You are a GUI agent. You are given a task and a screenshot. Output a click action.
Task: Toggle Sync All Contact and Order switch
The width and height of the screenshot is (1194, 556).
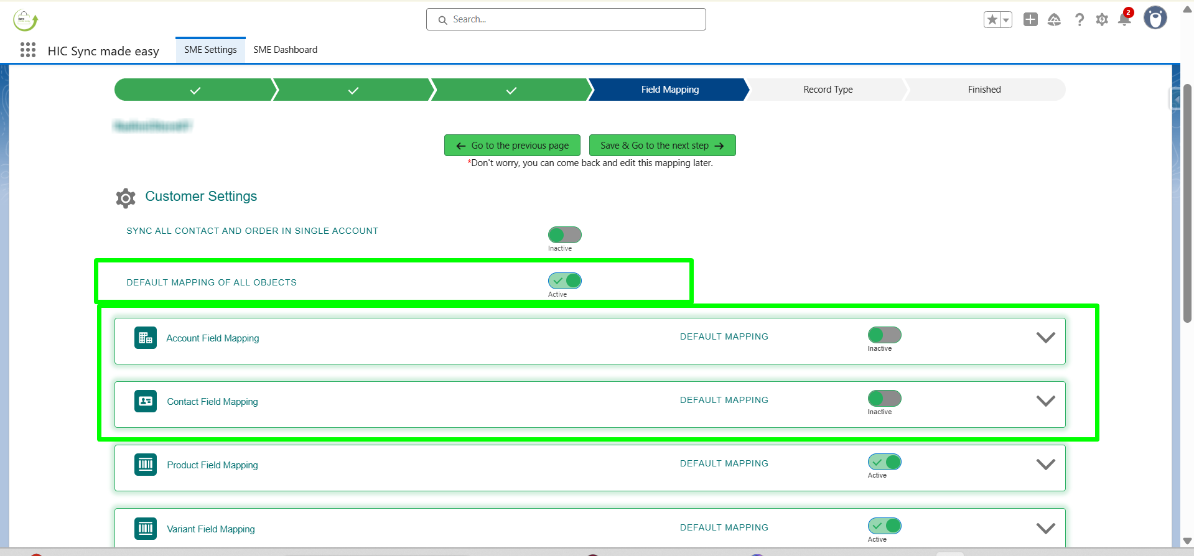point(565,235)
